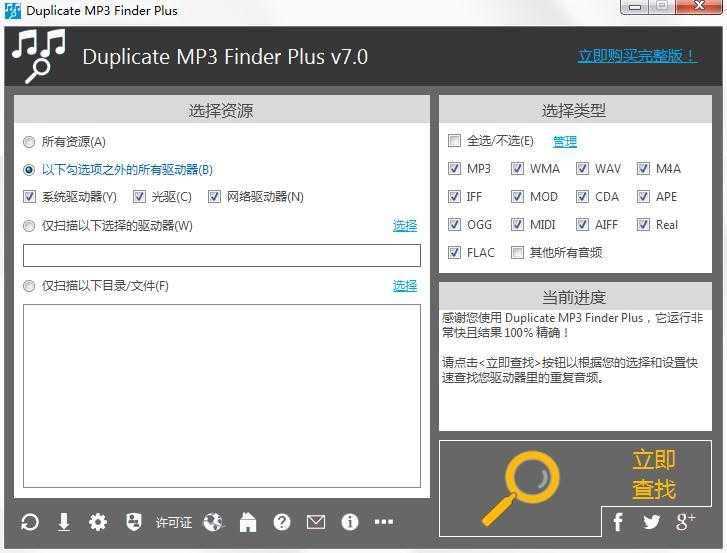
Task: Uncheck the MOD file type
Action: (x=517, y=197)
